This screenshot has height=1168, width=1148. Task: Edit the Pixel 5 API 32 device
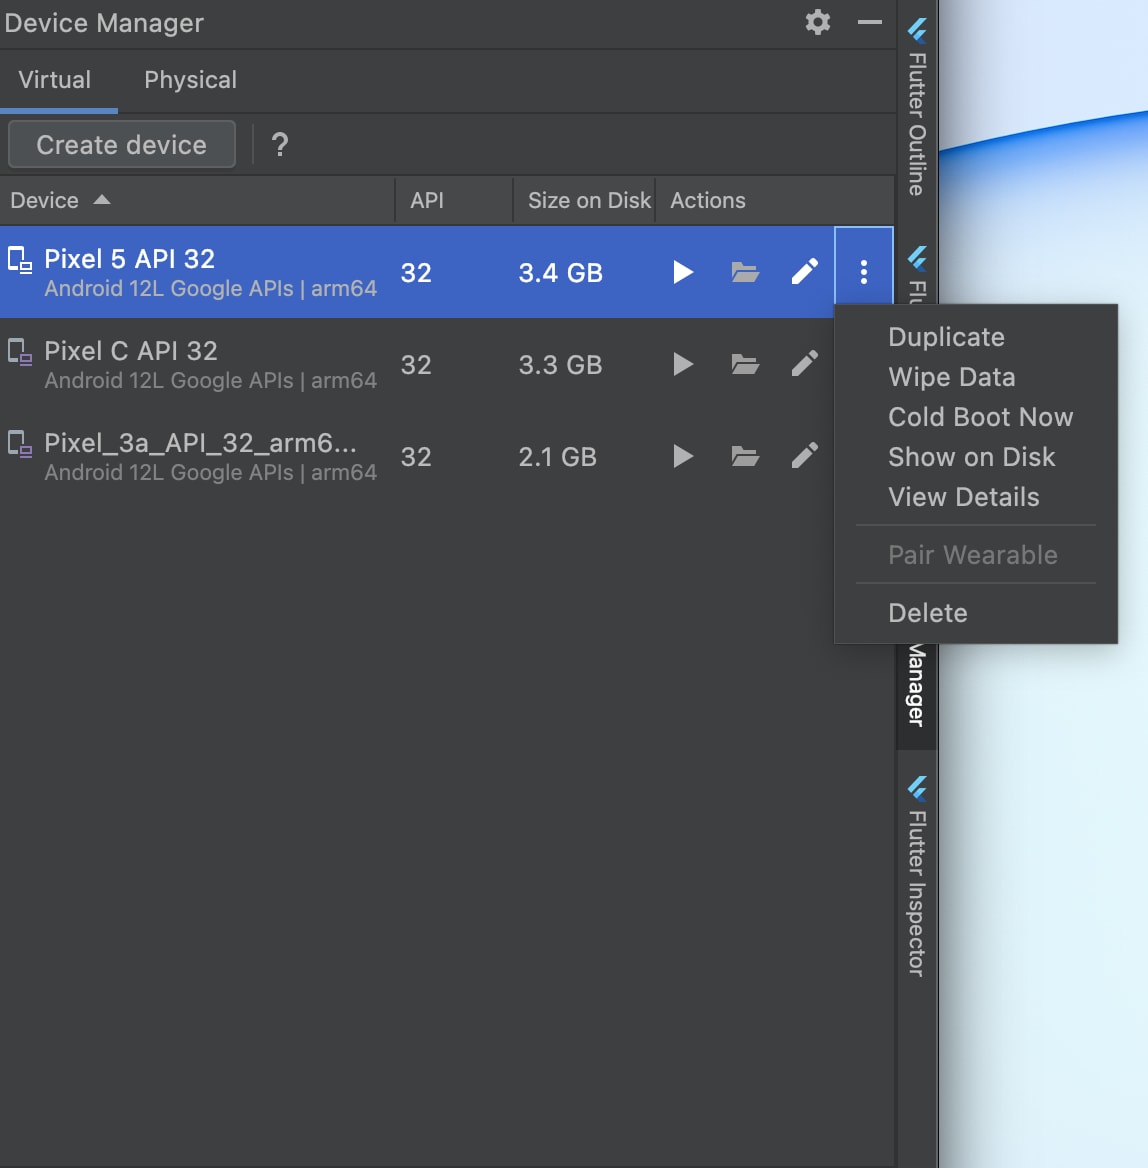(x=805, y=272)
